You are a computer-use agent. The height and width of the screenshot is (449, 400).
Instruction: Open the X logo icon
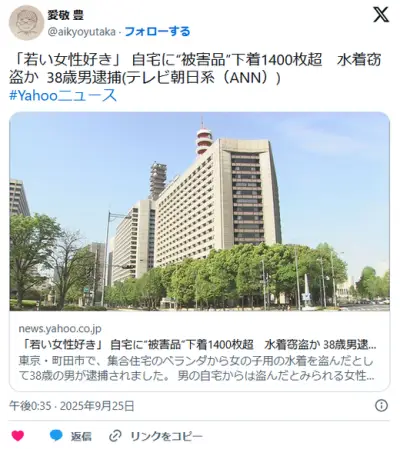(x=381, y=15)
